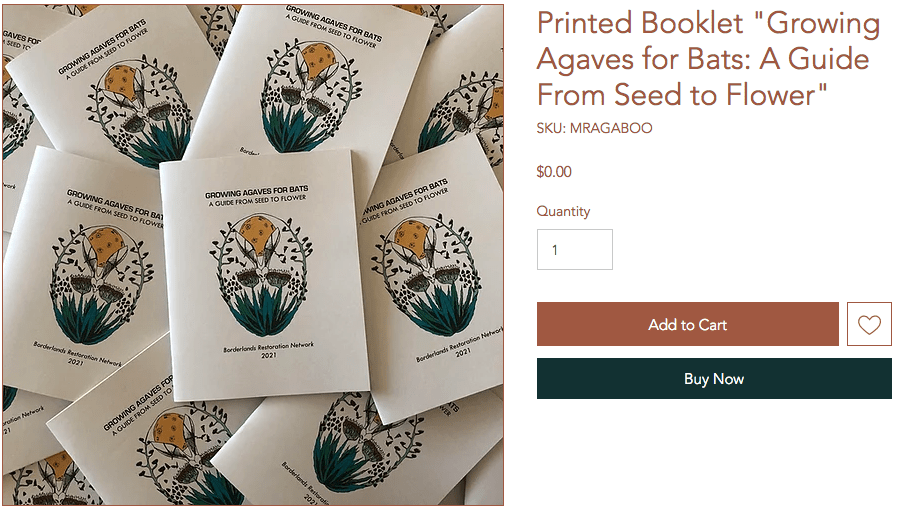The image size is (897, 512).
Task: Purchase immediately with Buy Now
Action: pyautogui.click(x=714, y=379)
